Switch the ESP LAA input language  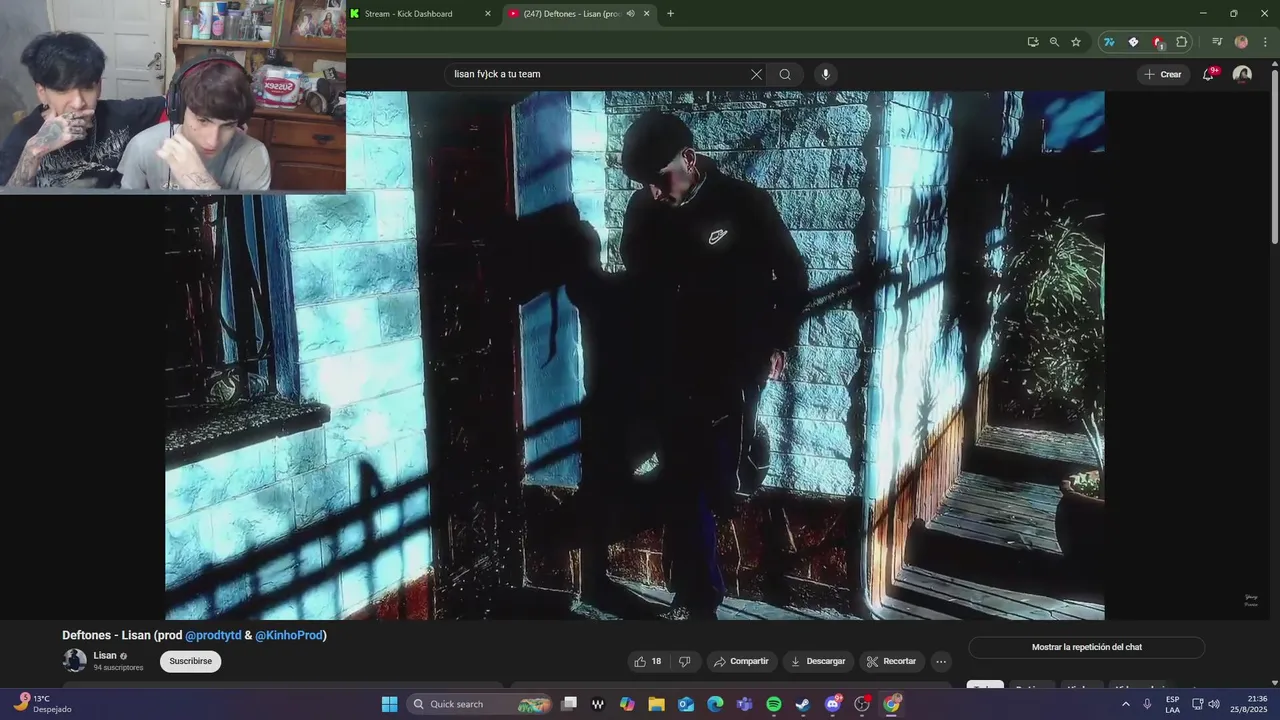[x=1173, y=704]
